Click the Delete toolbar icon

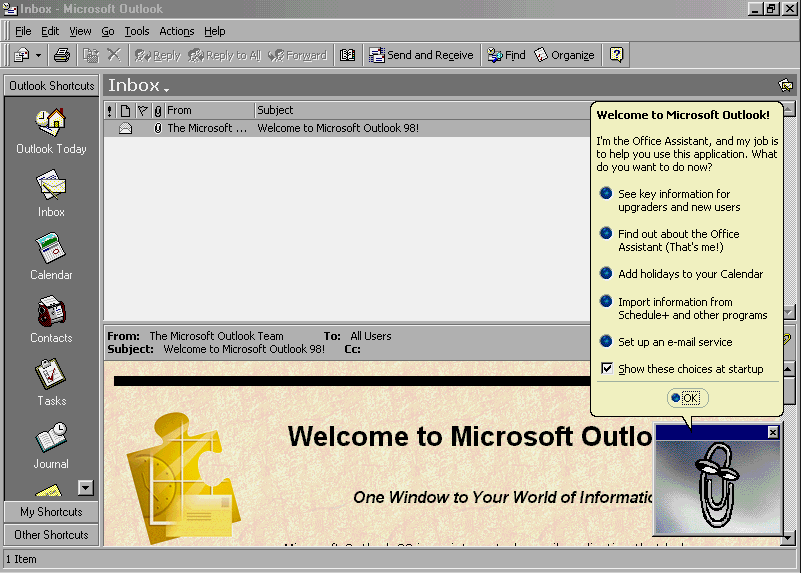114,55
